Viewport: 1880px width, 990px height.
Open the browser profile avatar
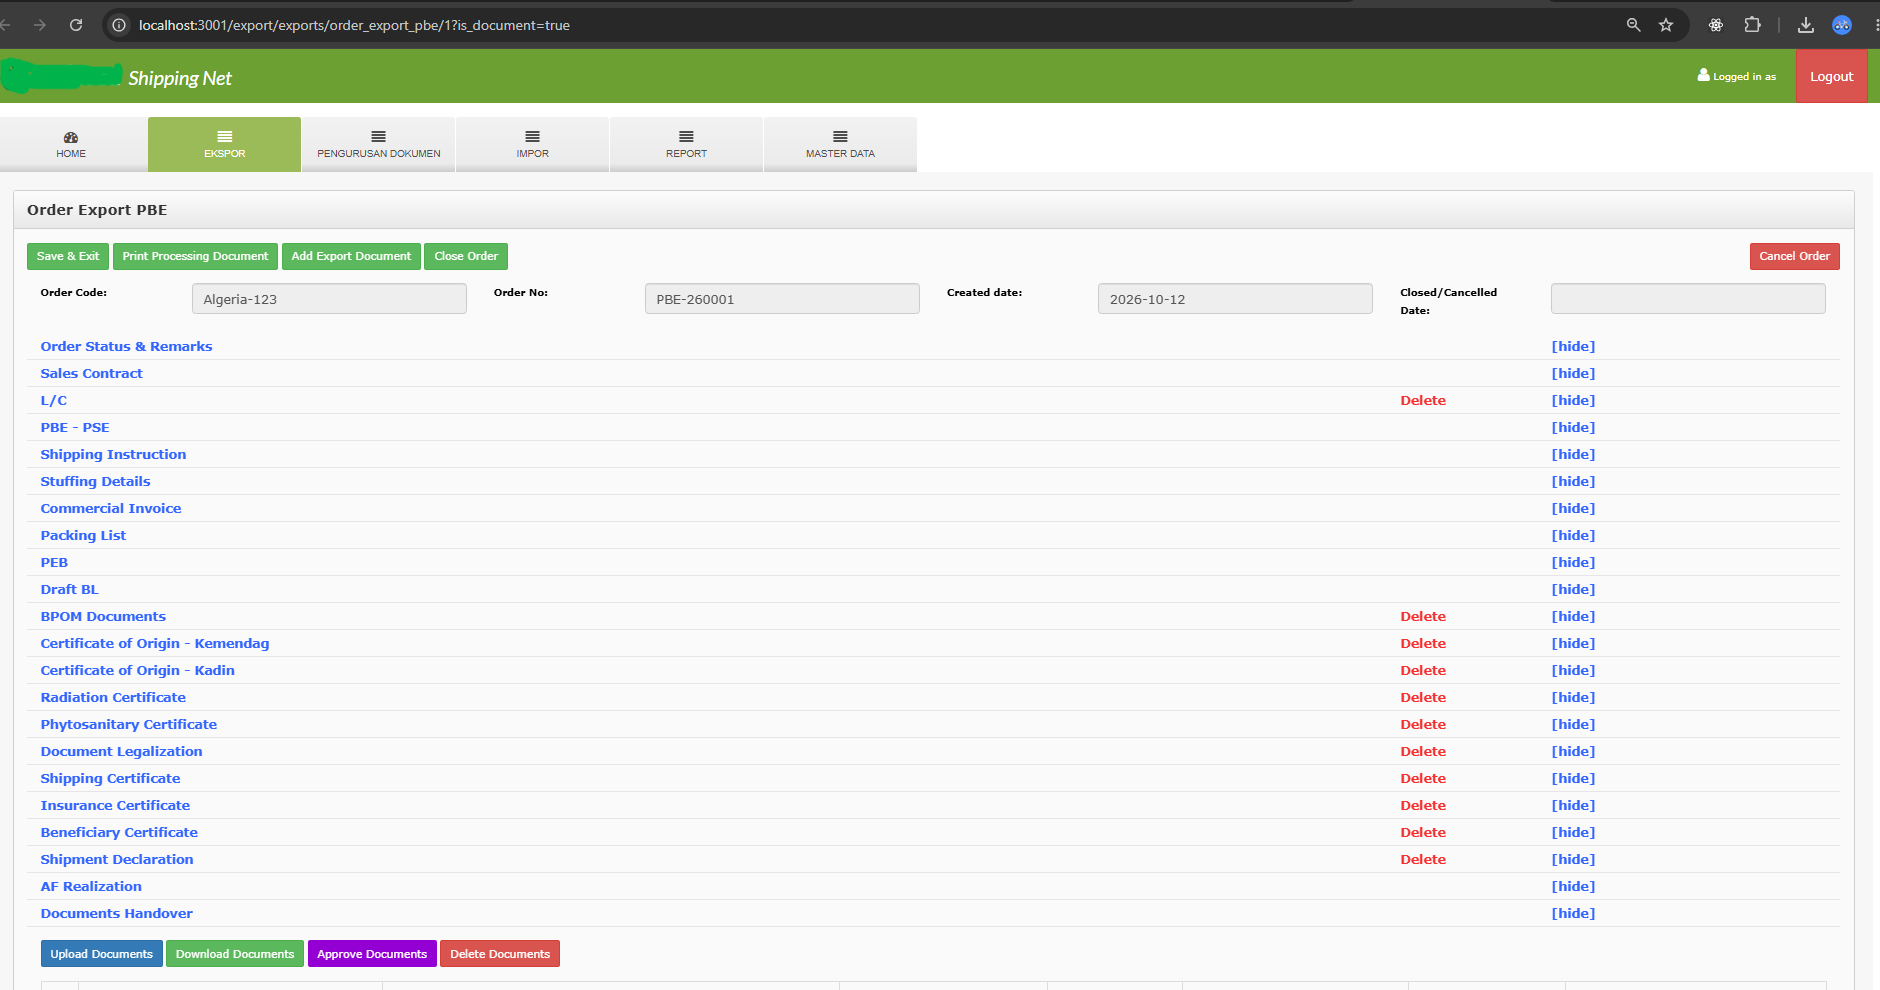pyautogui.click(x=1842, y=25)
